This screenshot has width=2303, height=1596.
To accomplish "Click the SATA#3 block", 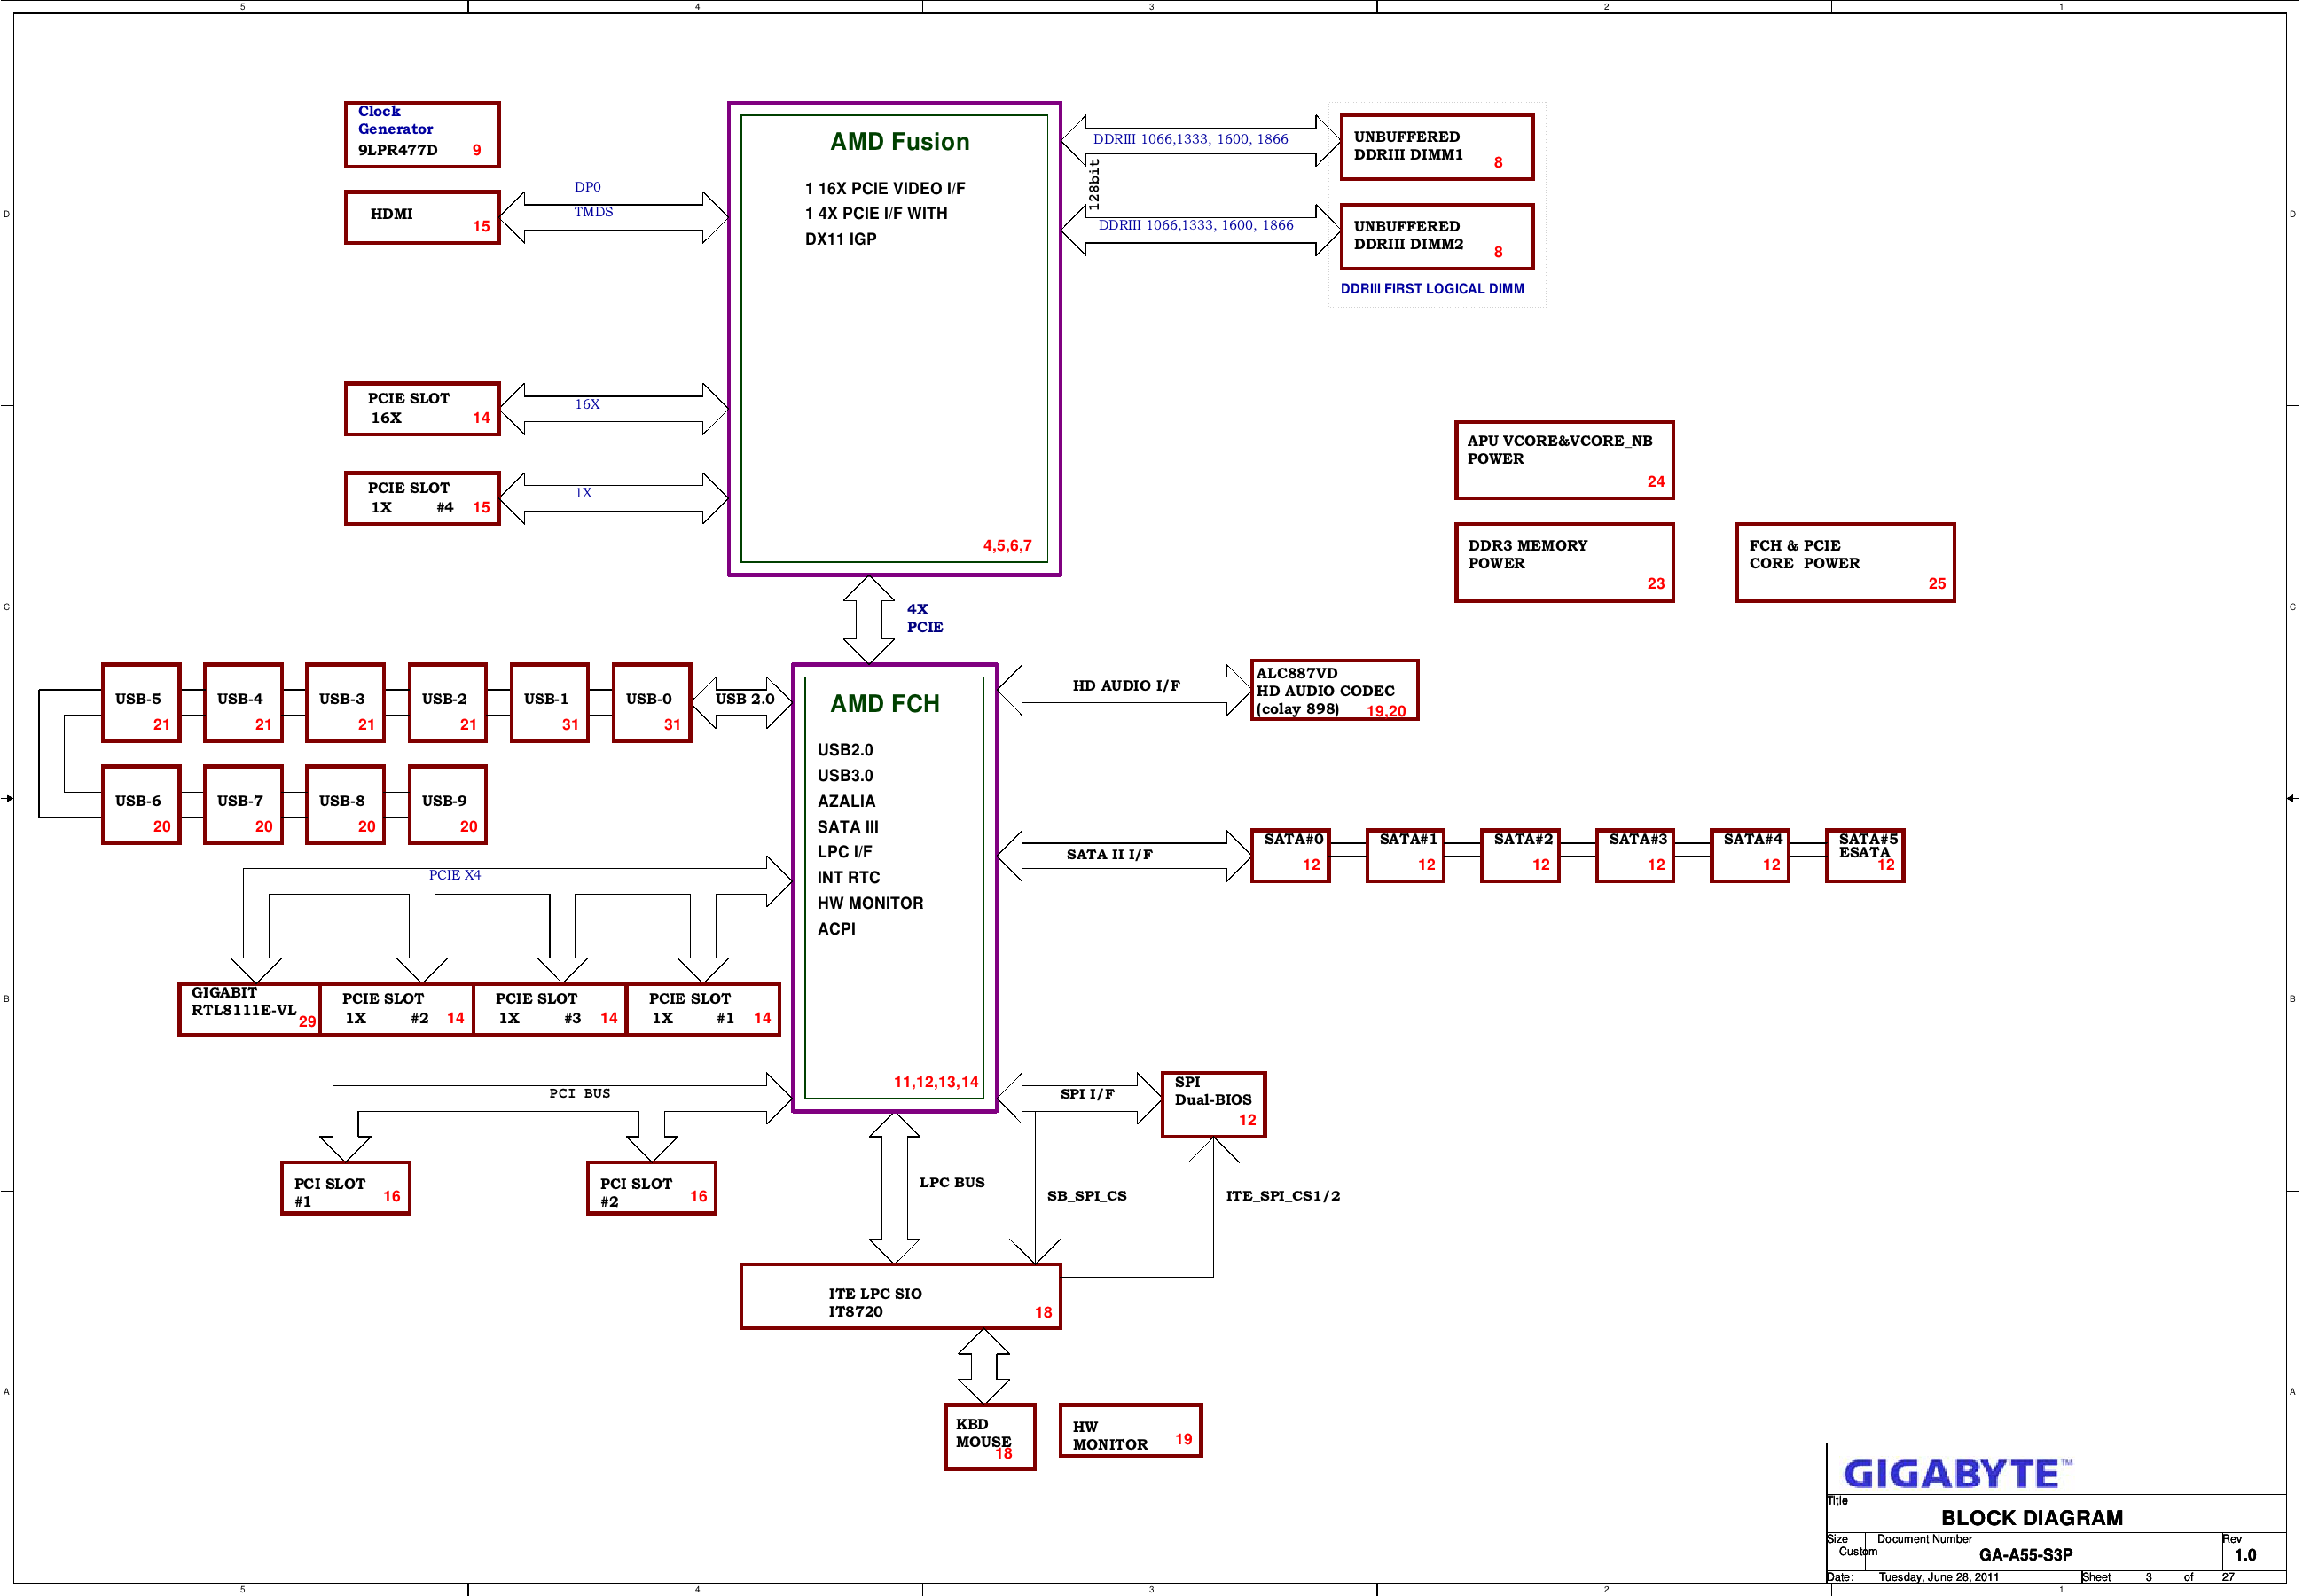I will [1635, 856].
